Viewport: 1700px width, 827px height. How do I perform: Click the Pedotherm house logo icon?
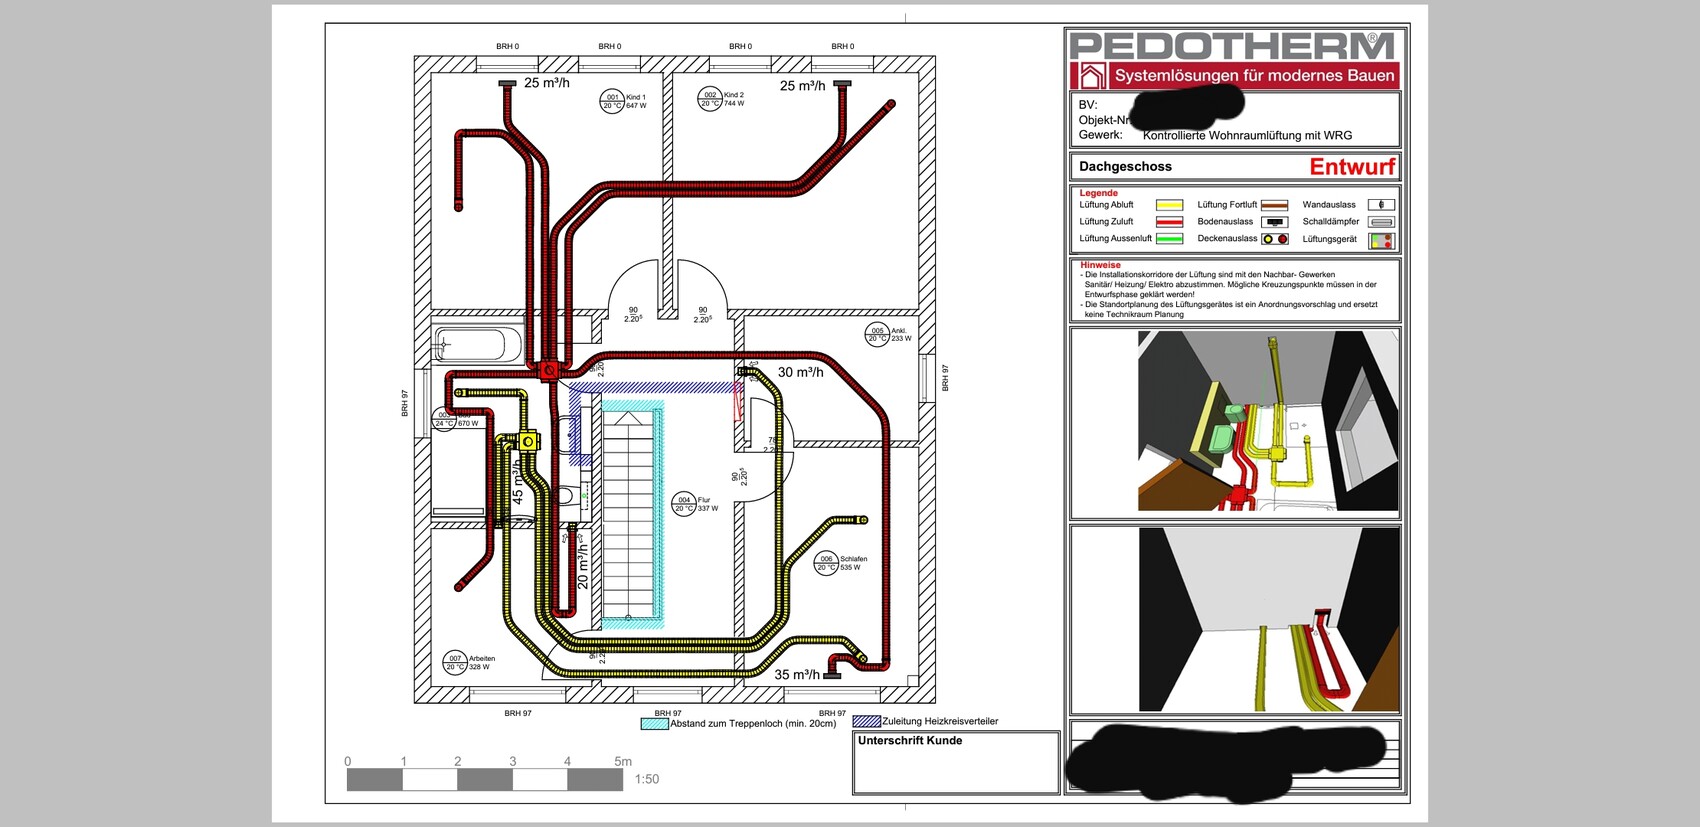(x=1090, y=76)
